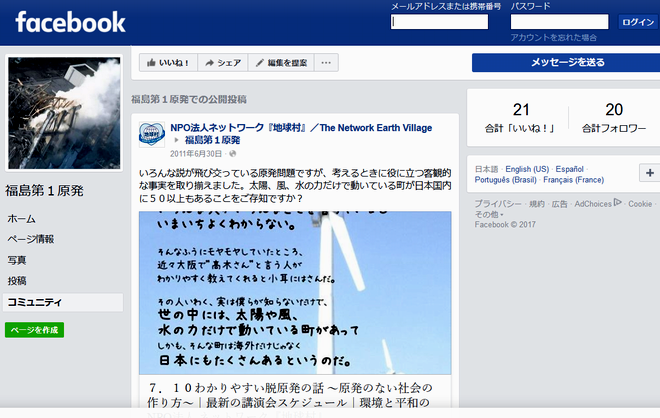Click the 日本語 current language label
Screen dimensions: 660x418
[486, 169]
